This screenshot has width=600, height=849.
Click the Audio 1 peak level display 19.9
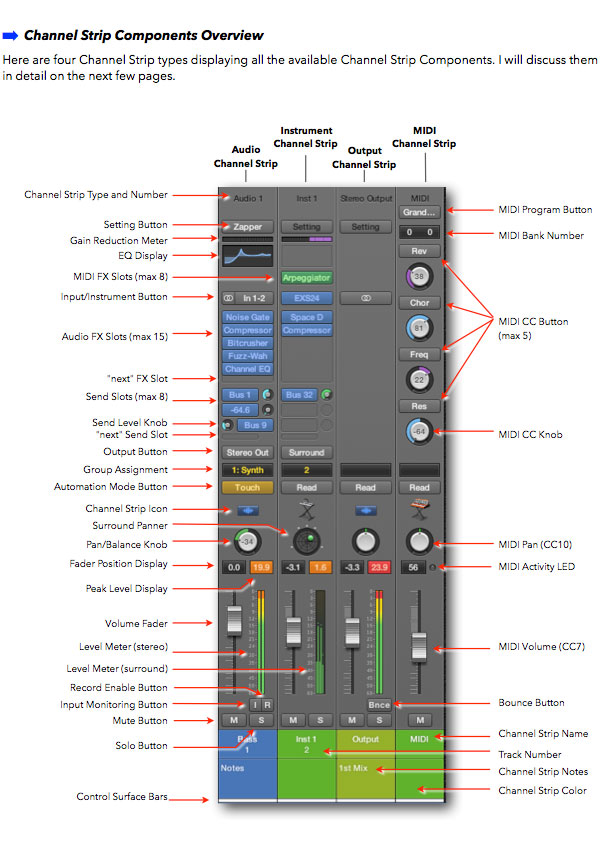pyautogui.click(x=261, y=567)
